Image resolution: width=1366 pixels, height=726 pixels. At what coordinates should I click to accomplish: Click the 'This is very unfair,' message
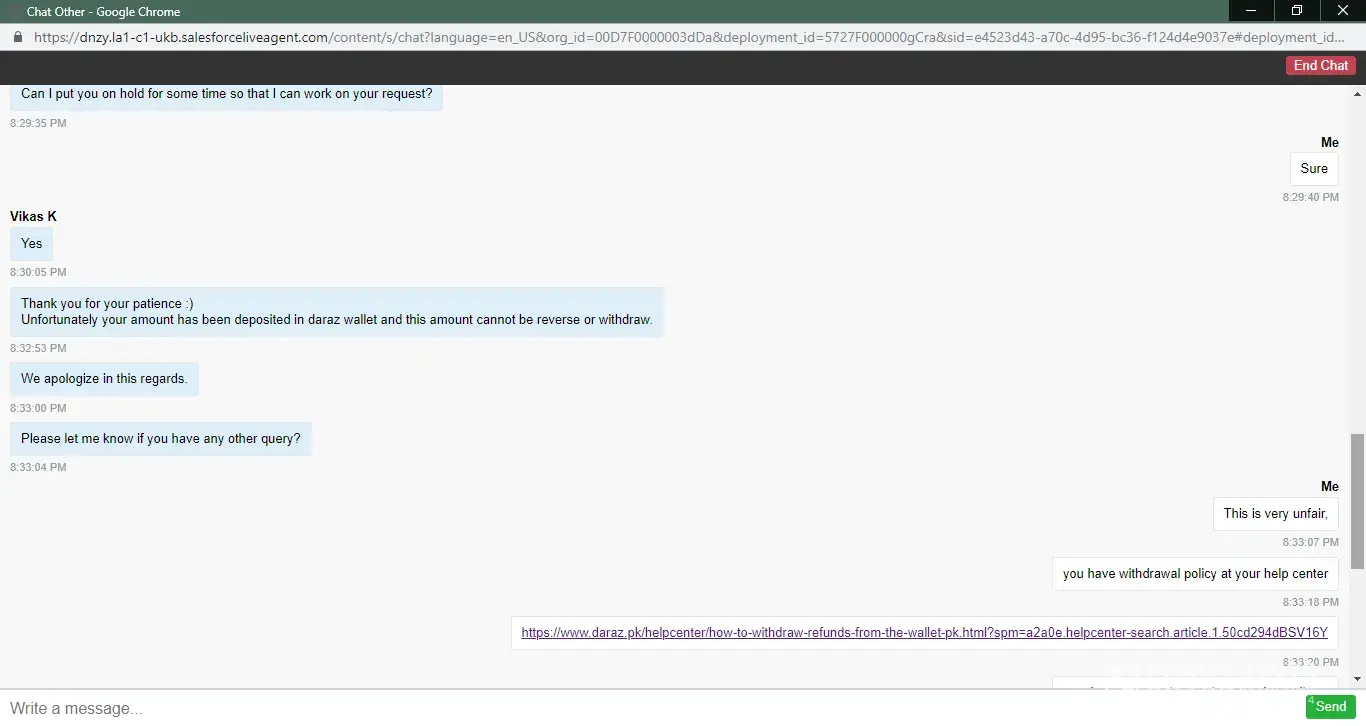(x=1275, y=513)
